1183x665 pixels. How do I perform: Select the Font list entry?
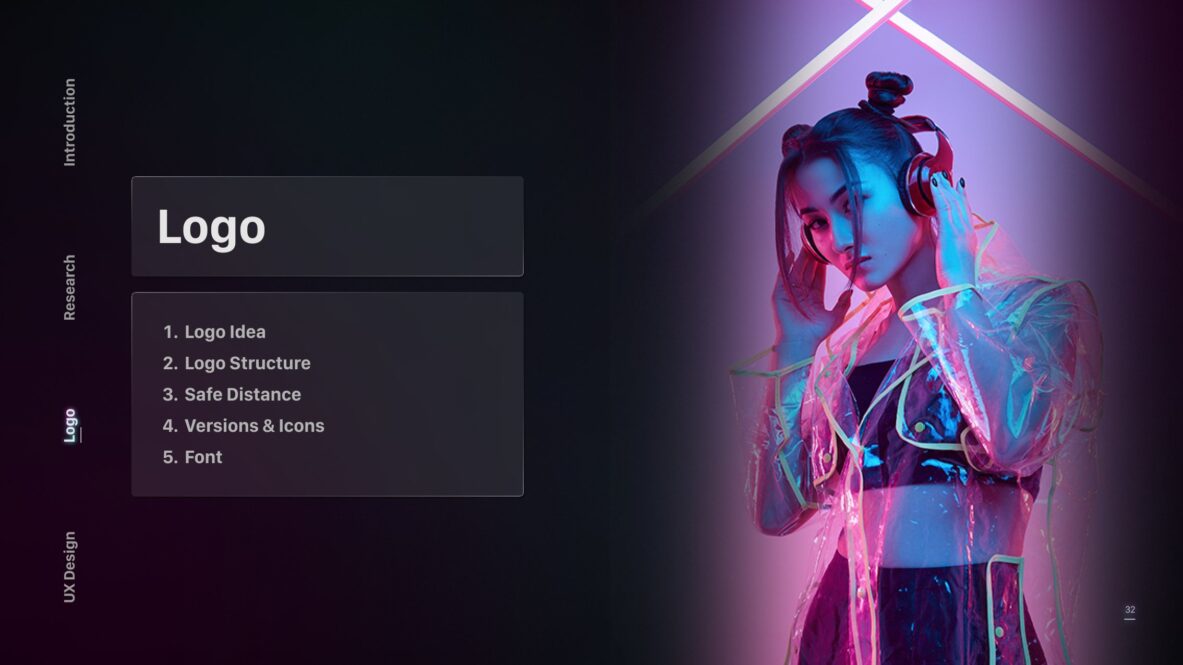pos(203,457)
